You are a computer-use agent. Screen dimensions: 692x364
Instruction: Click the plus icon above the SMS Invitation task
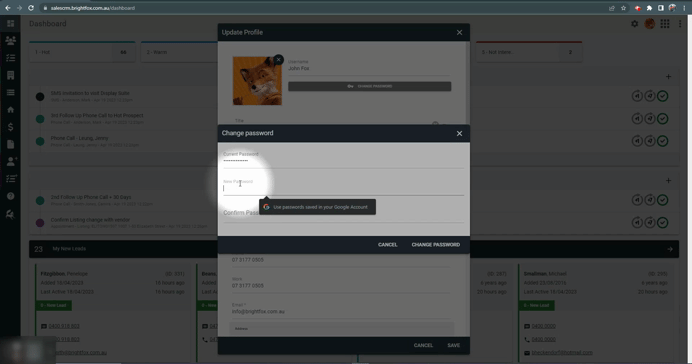[668, 77]
